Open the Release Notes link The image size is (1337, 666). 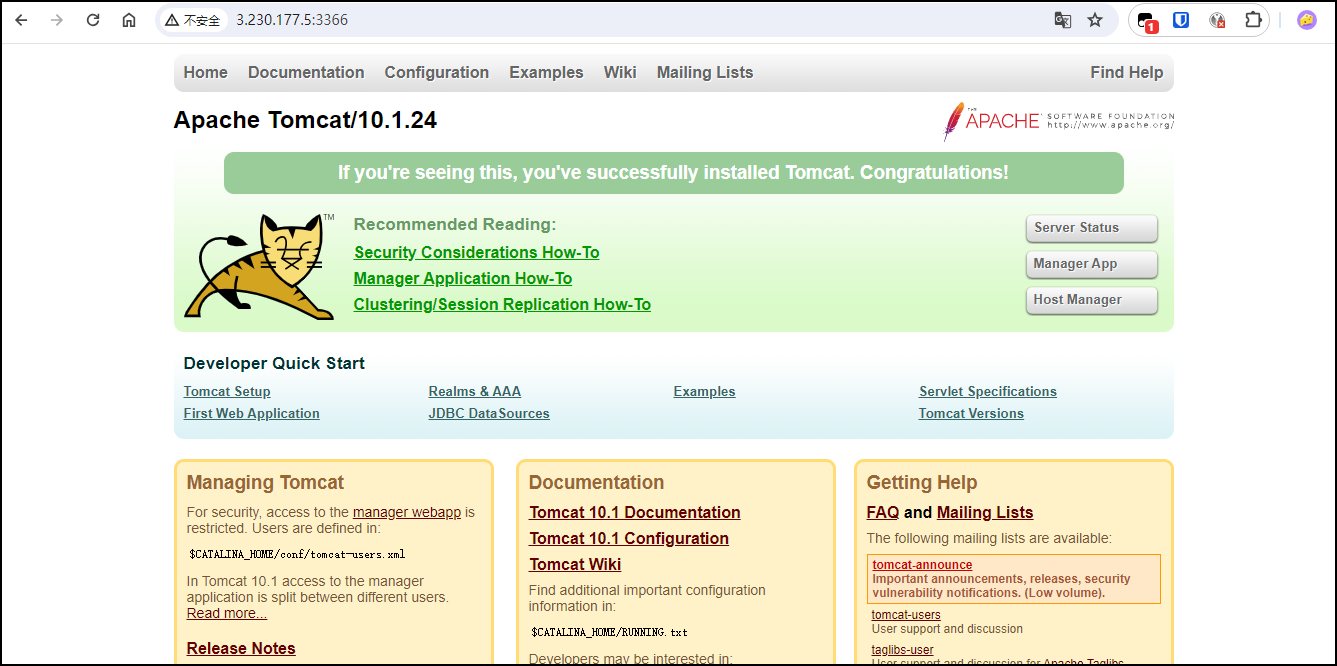tap(241, 648)
